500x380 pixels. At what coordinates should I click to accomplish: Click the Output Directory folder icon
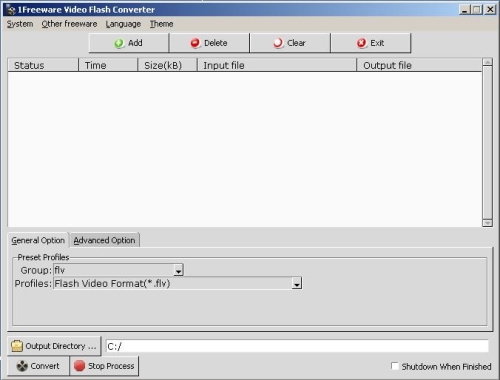coord(17,346)
